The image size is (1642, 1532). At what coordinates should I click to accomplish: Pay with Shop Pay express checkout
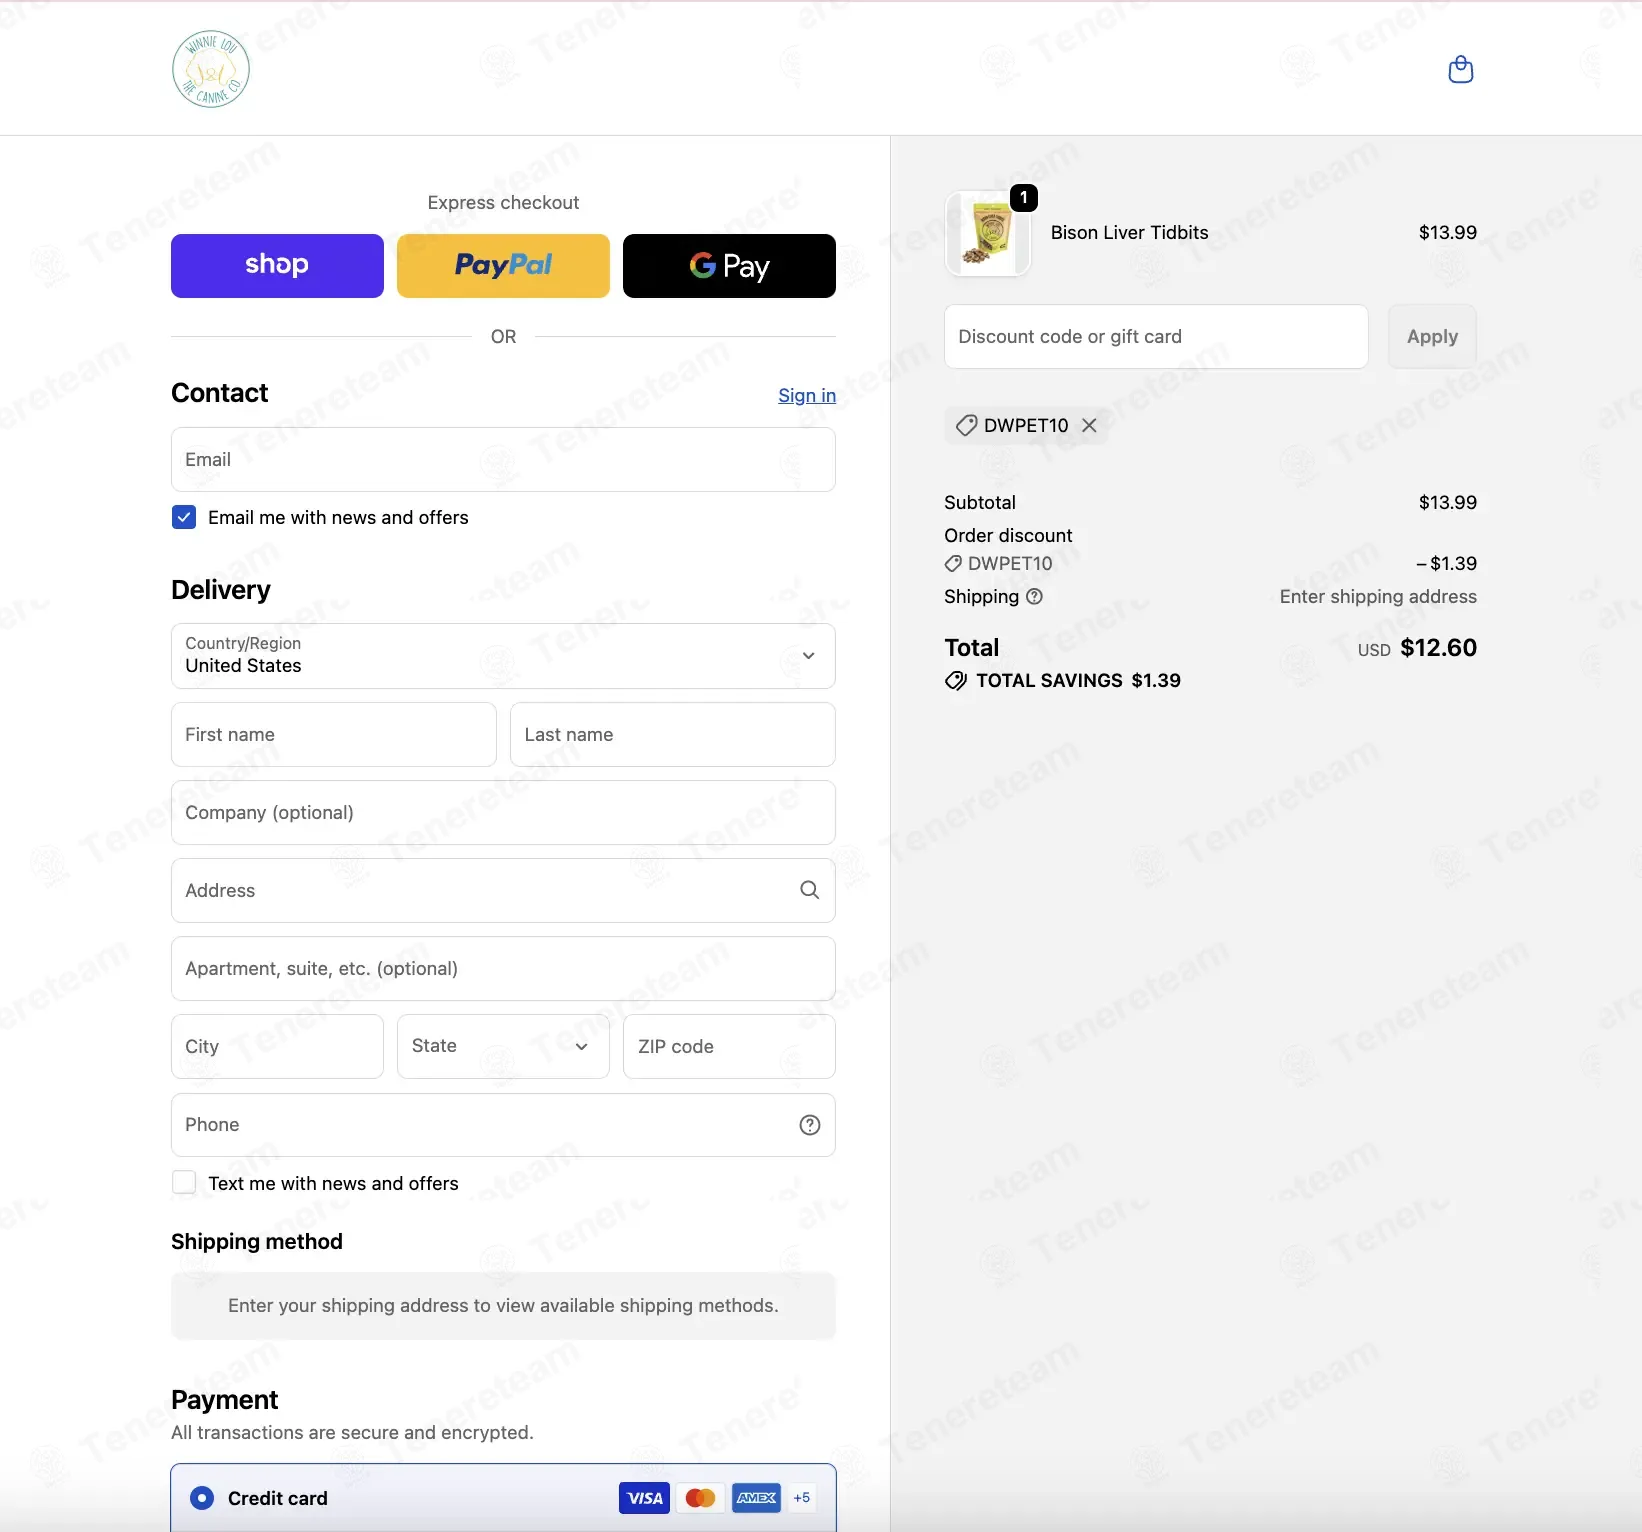pos(277,266)
